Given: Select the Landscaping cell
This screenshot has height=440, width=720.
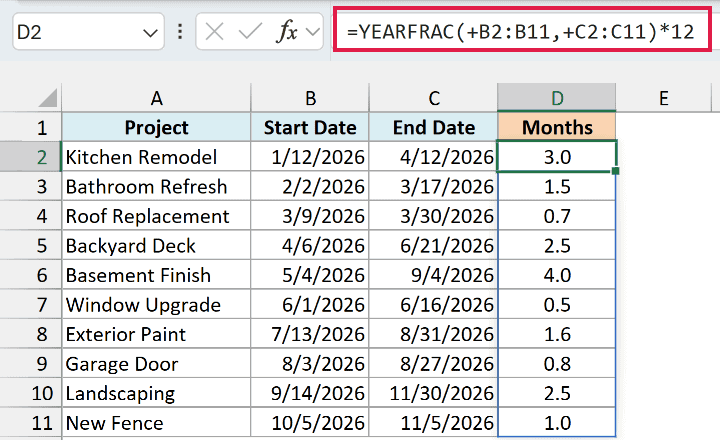Looking at the screenshot, I should click(x=157, y=393).
